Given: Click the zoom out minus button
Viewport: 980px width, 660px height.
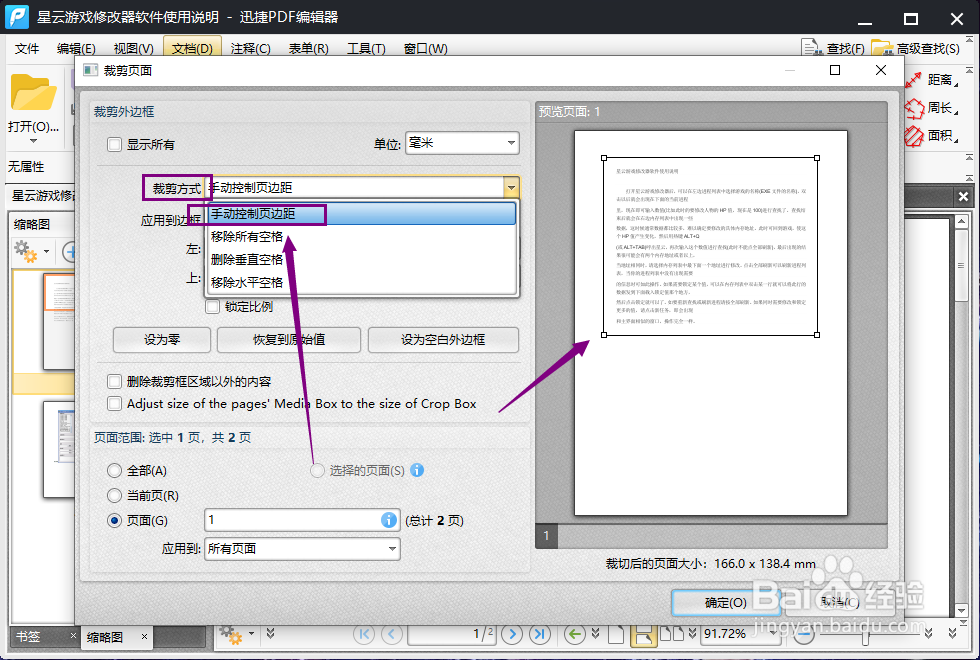Looking at the screenshot, I should click(804, 634).
